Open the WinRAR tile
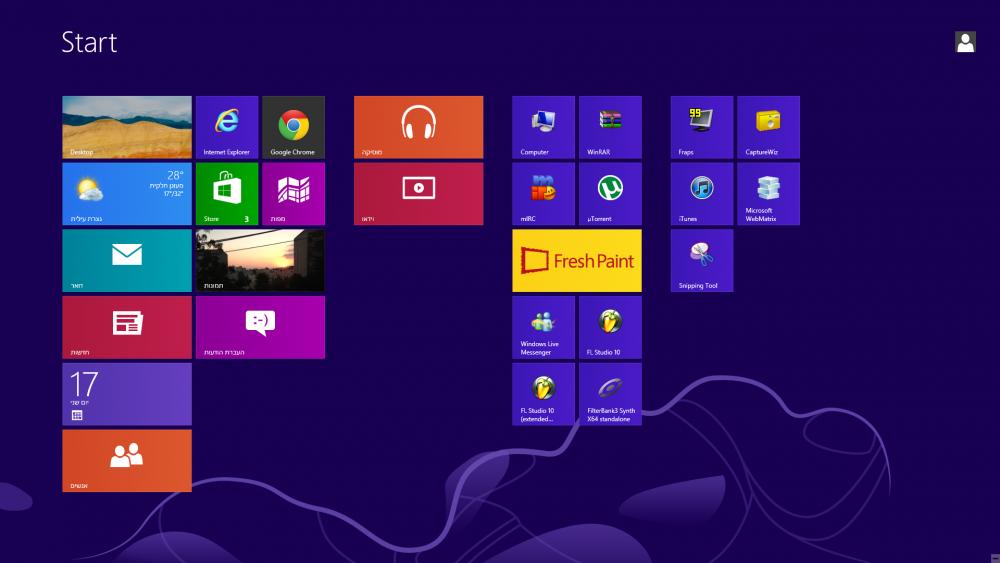The height and width of the screenshot is (563, 1000). [610, 127]
